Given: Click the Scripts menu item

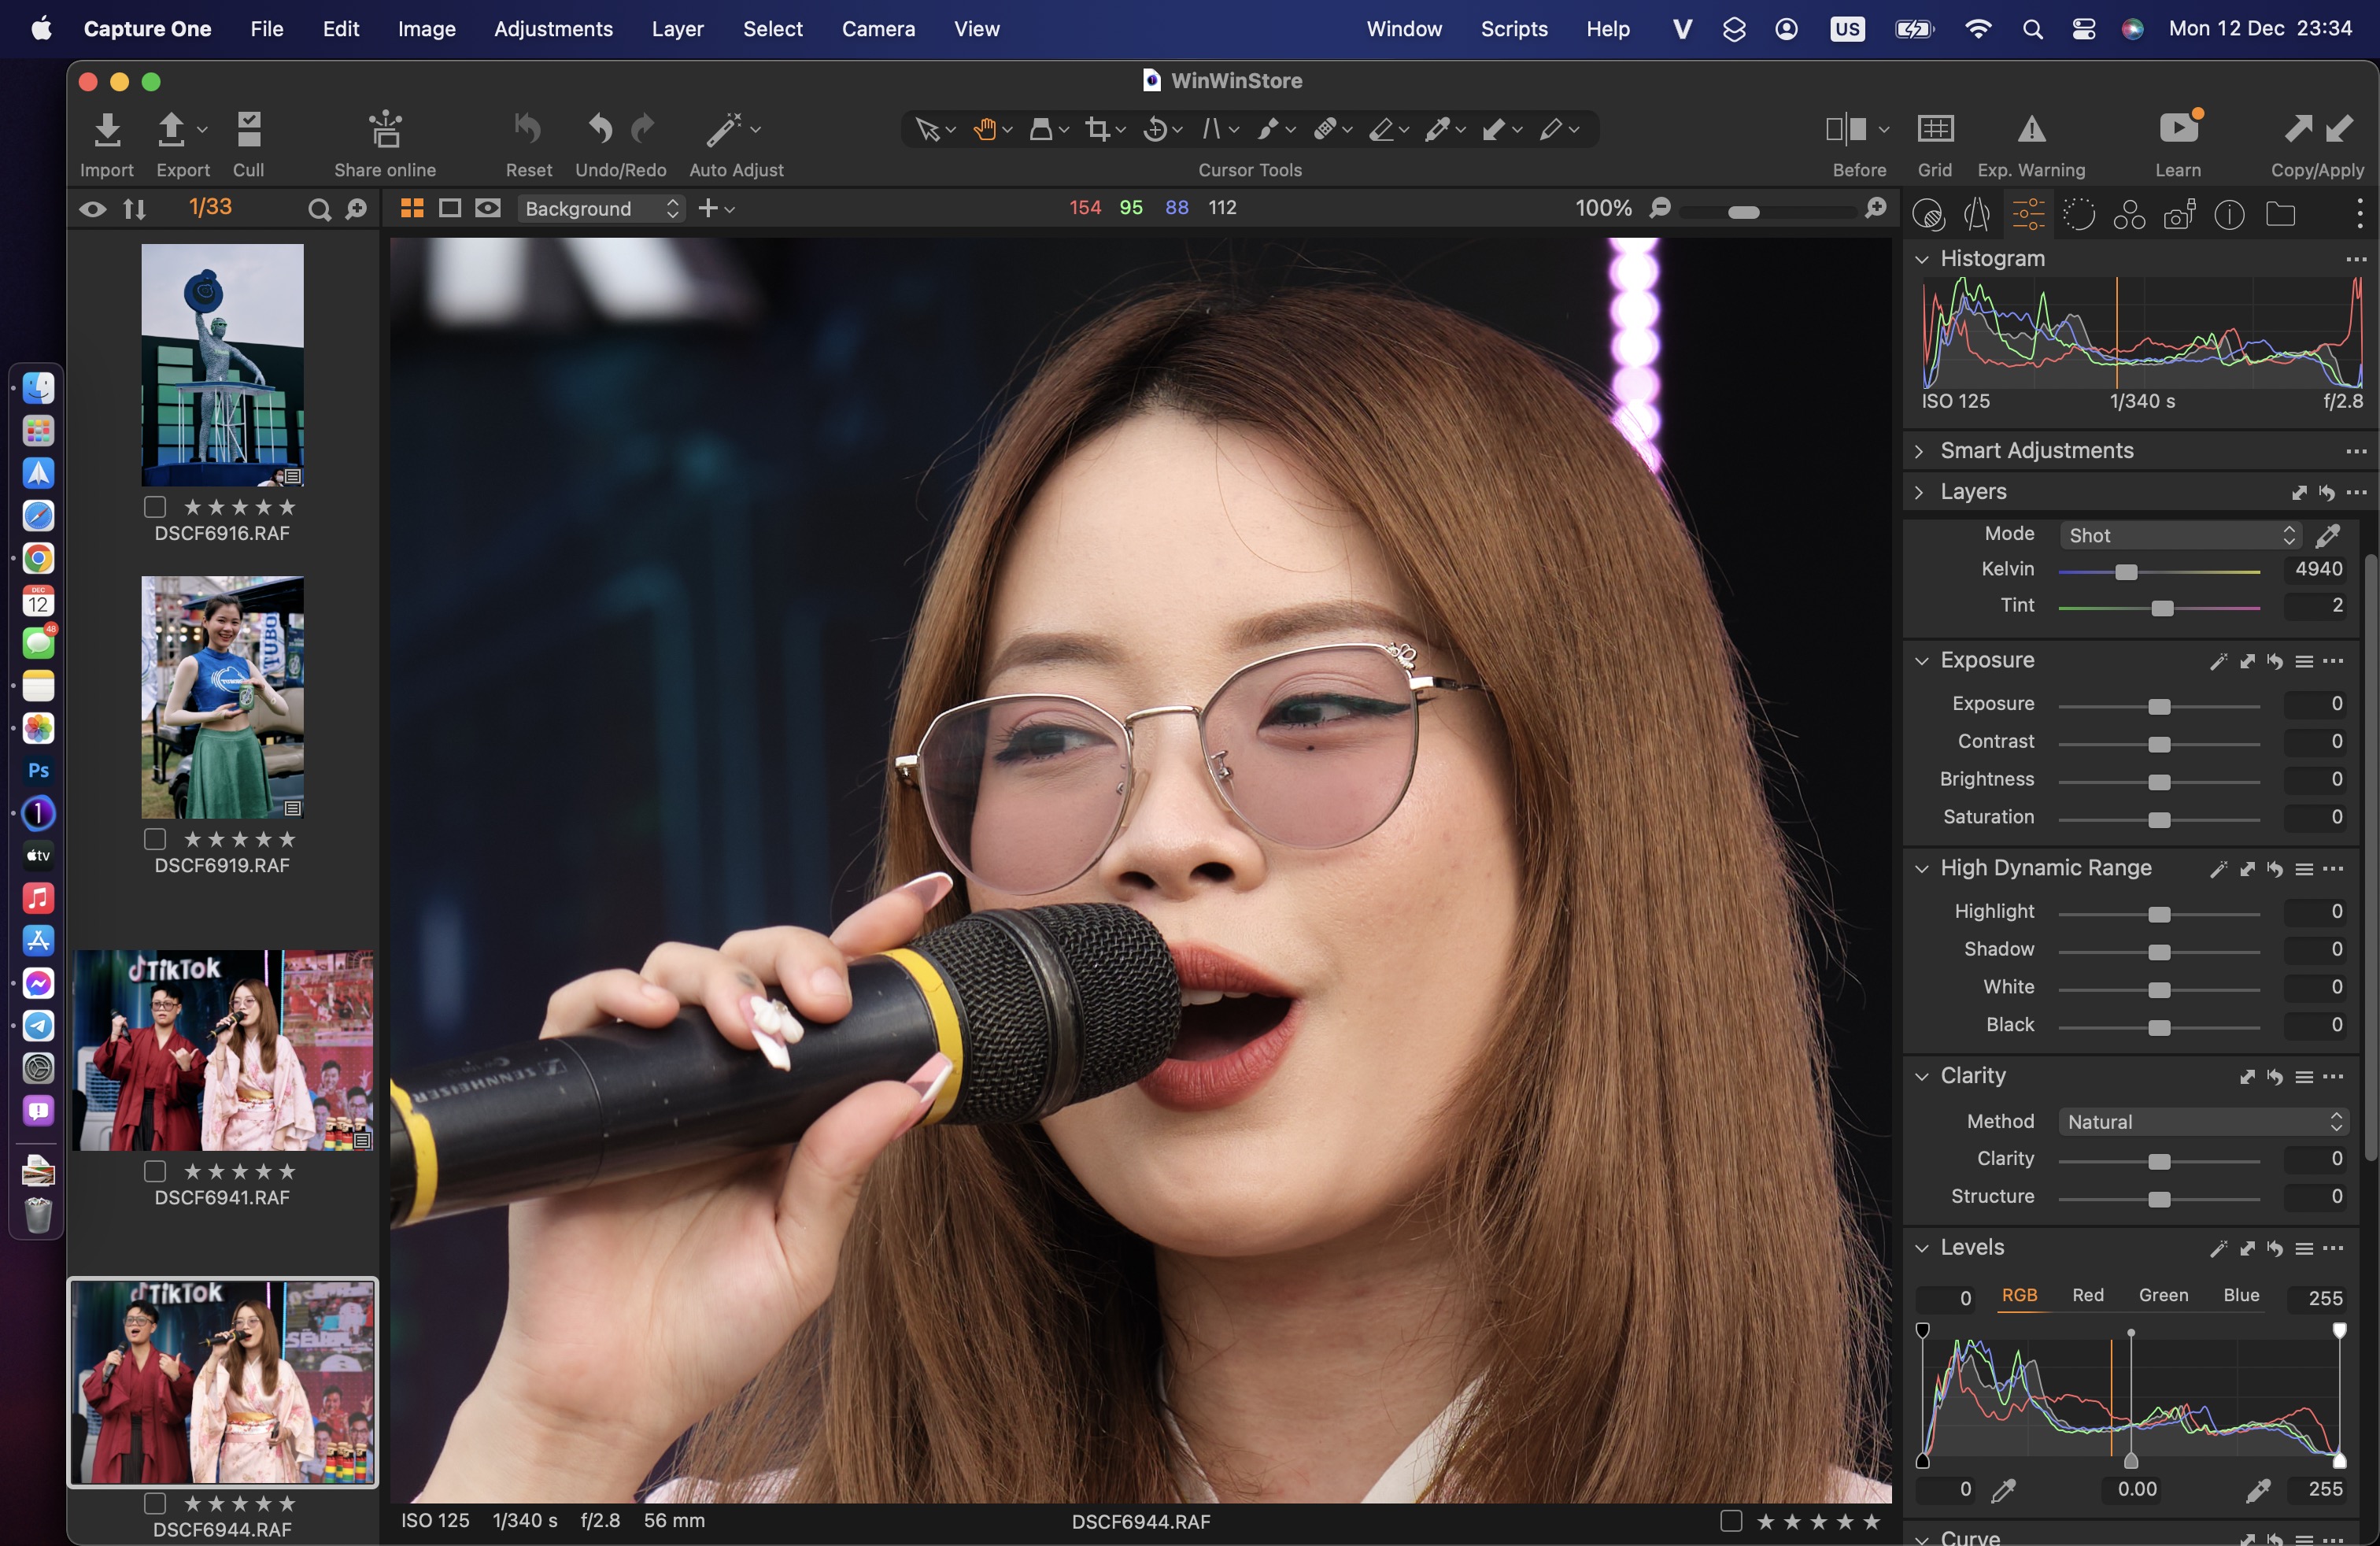Looking at the screenshot, I should tap(1513, 28).
